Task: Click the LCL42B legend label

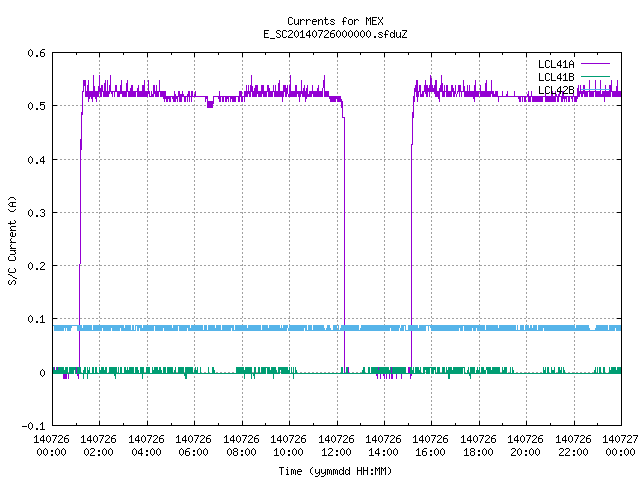Action: click(x=556, y=90)
